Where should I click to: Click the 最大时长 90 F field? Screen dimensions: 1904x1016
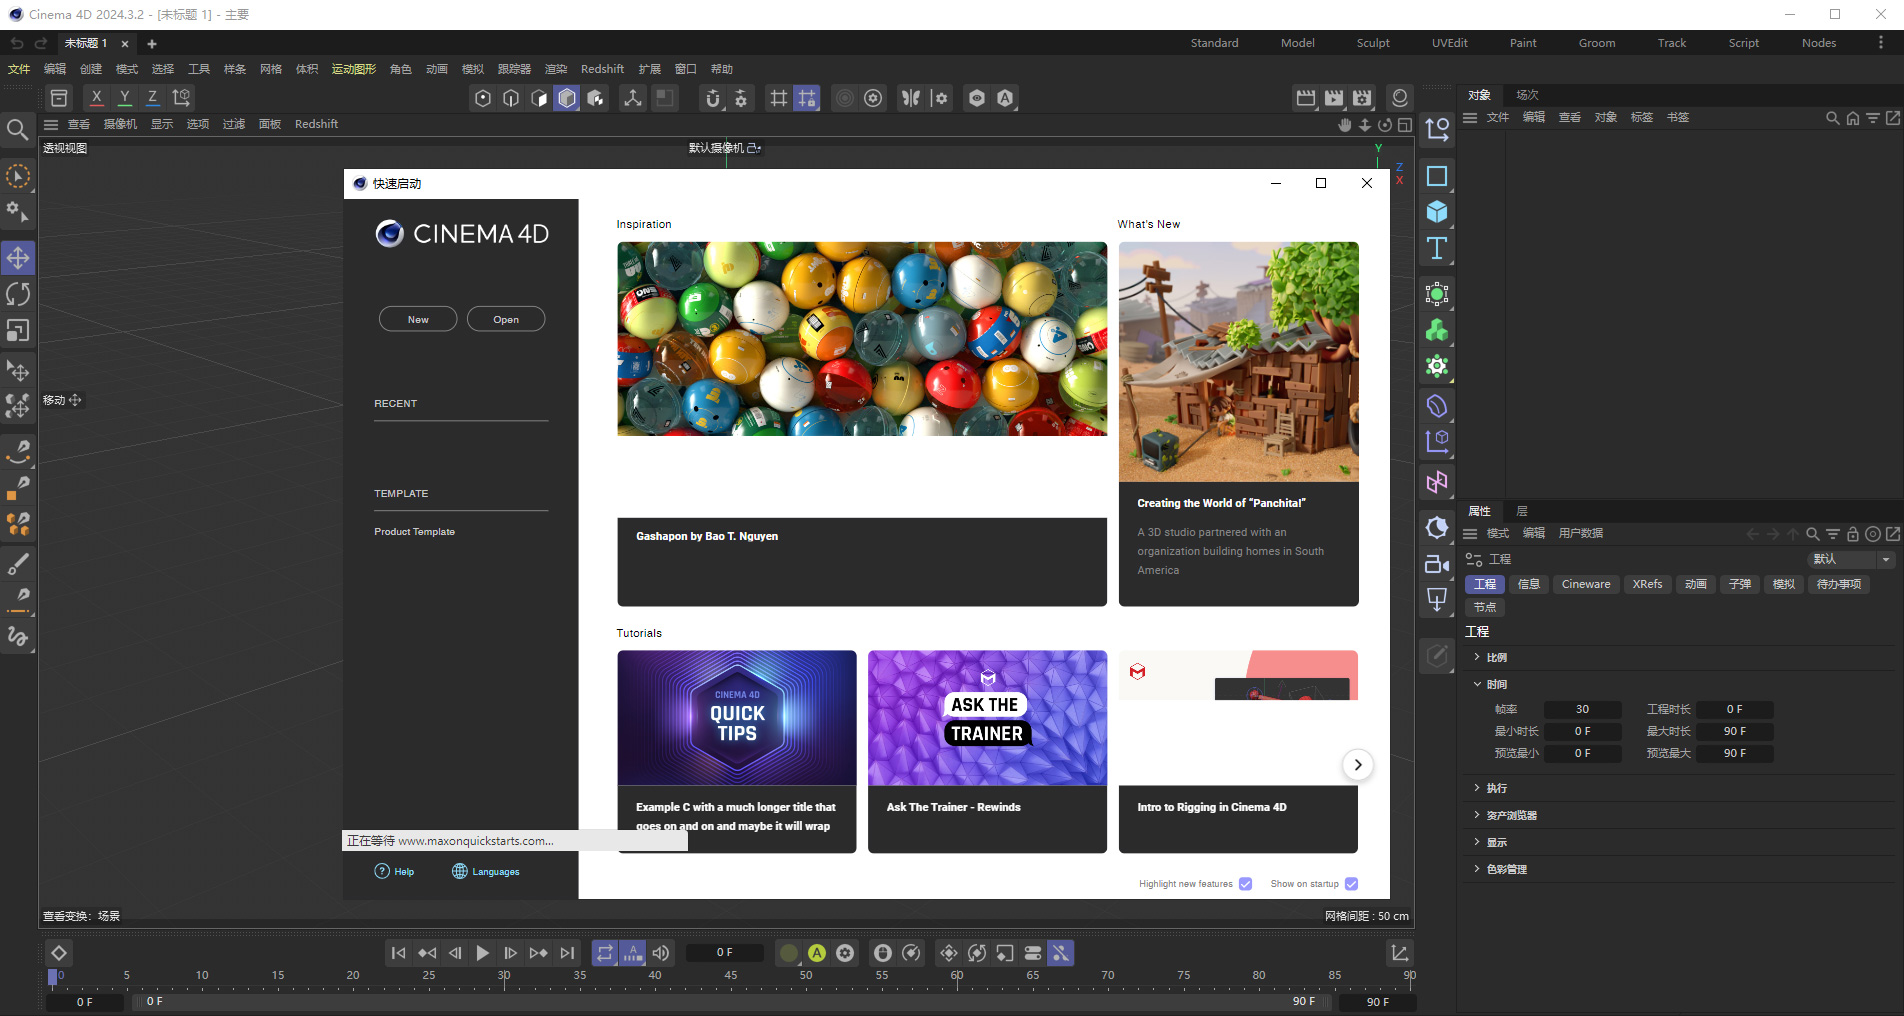[x=1735, y=731]
